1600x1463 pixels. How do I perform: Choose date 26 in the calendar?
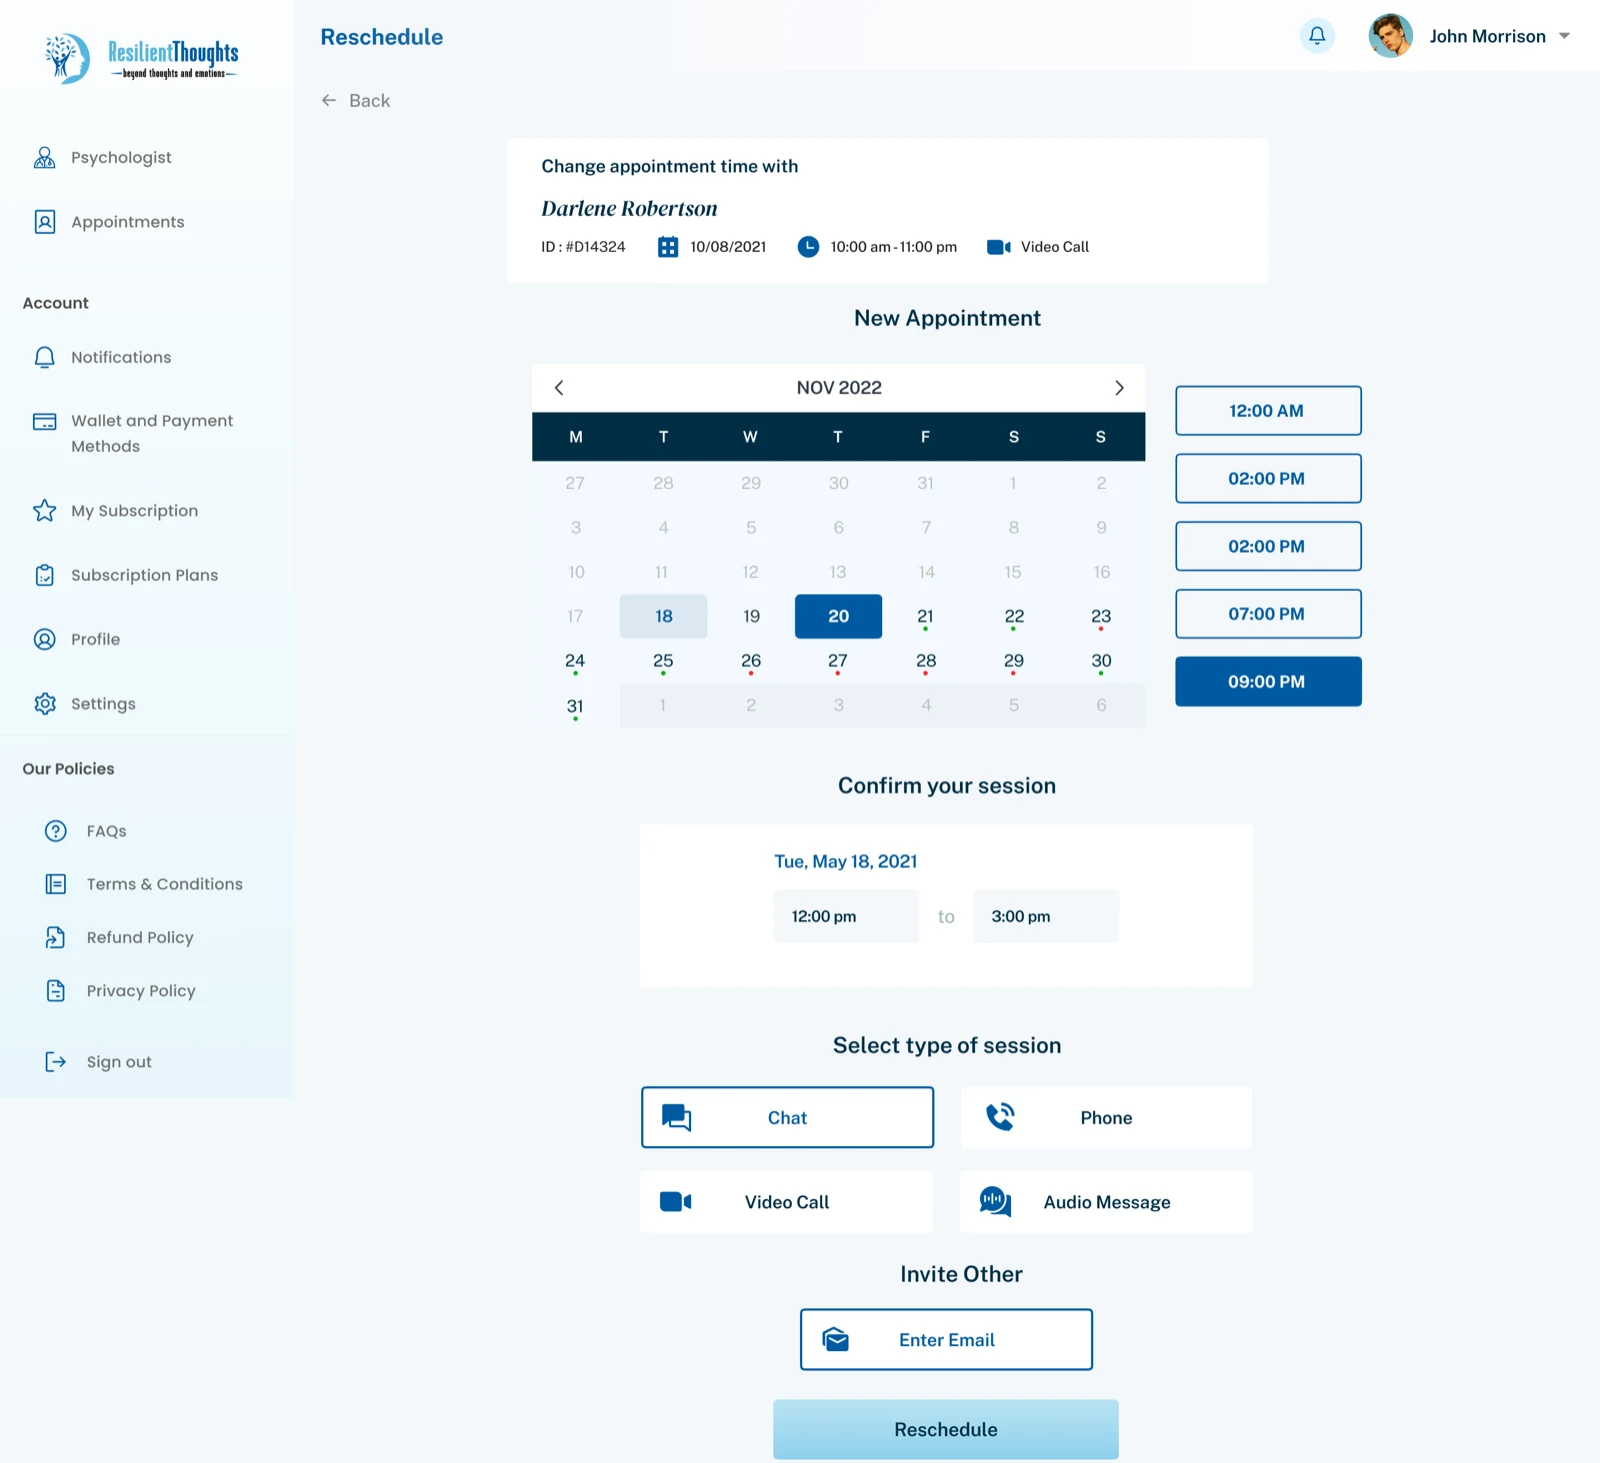pos(751,661)
